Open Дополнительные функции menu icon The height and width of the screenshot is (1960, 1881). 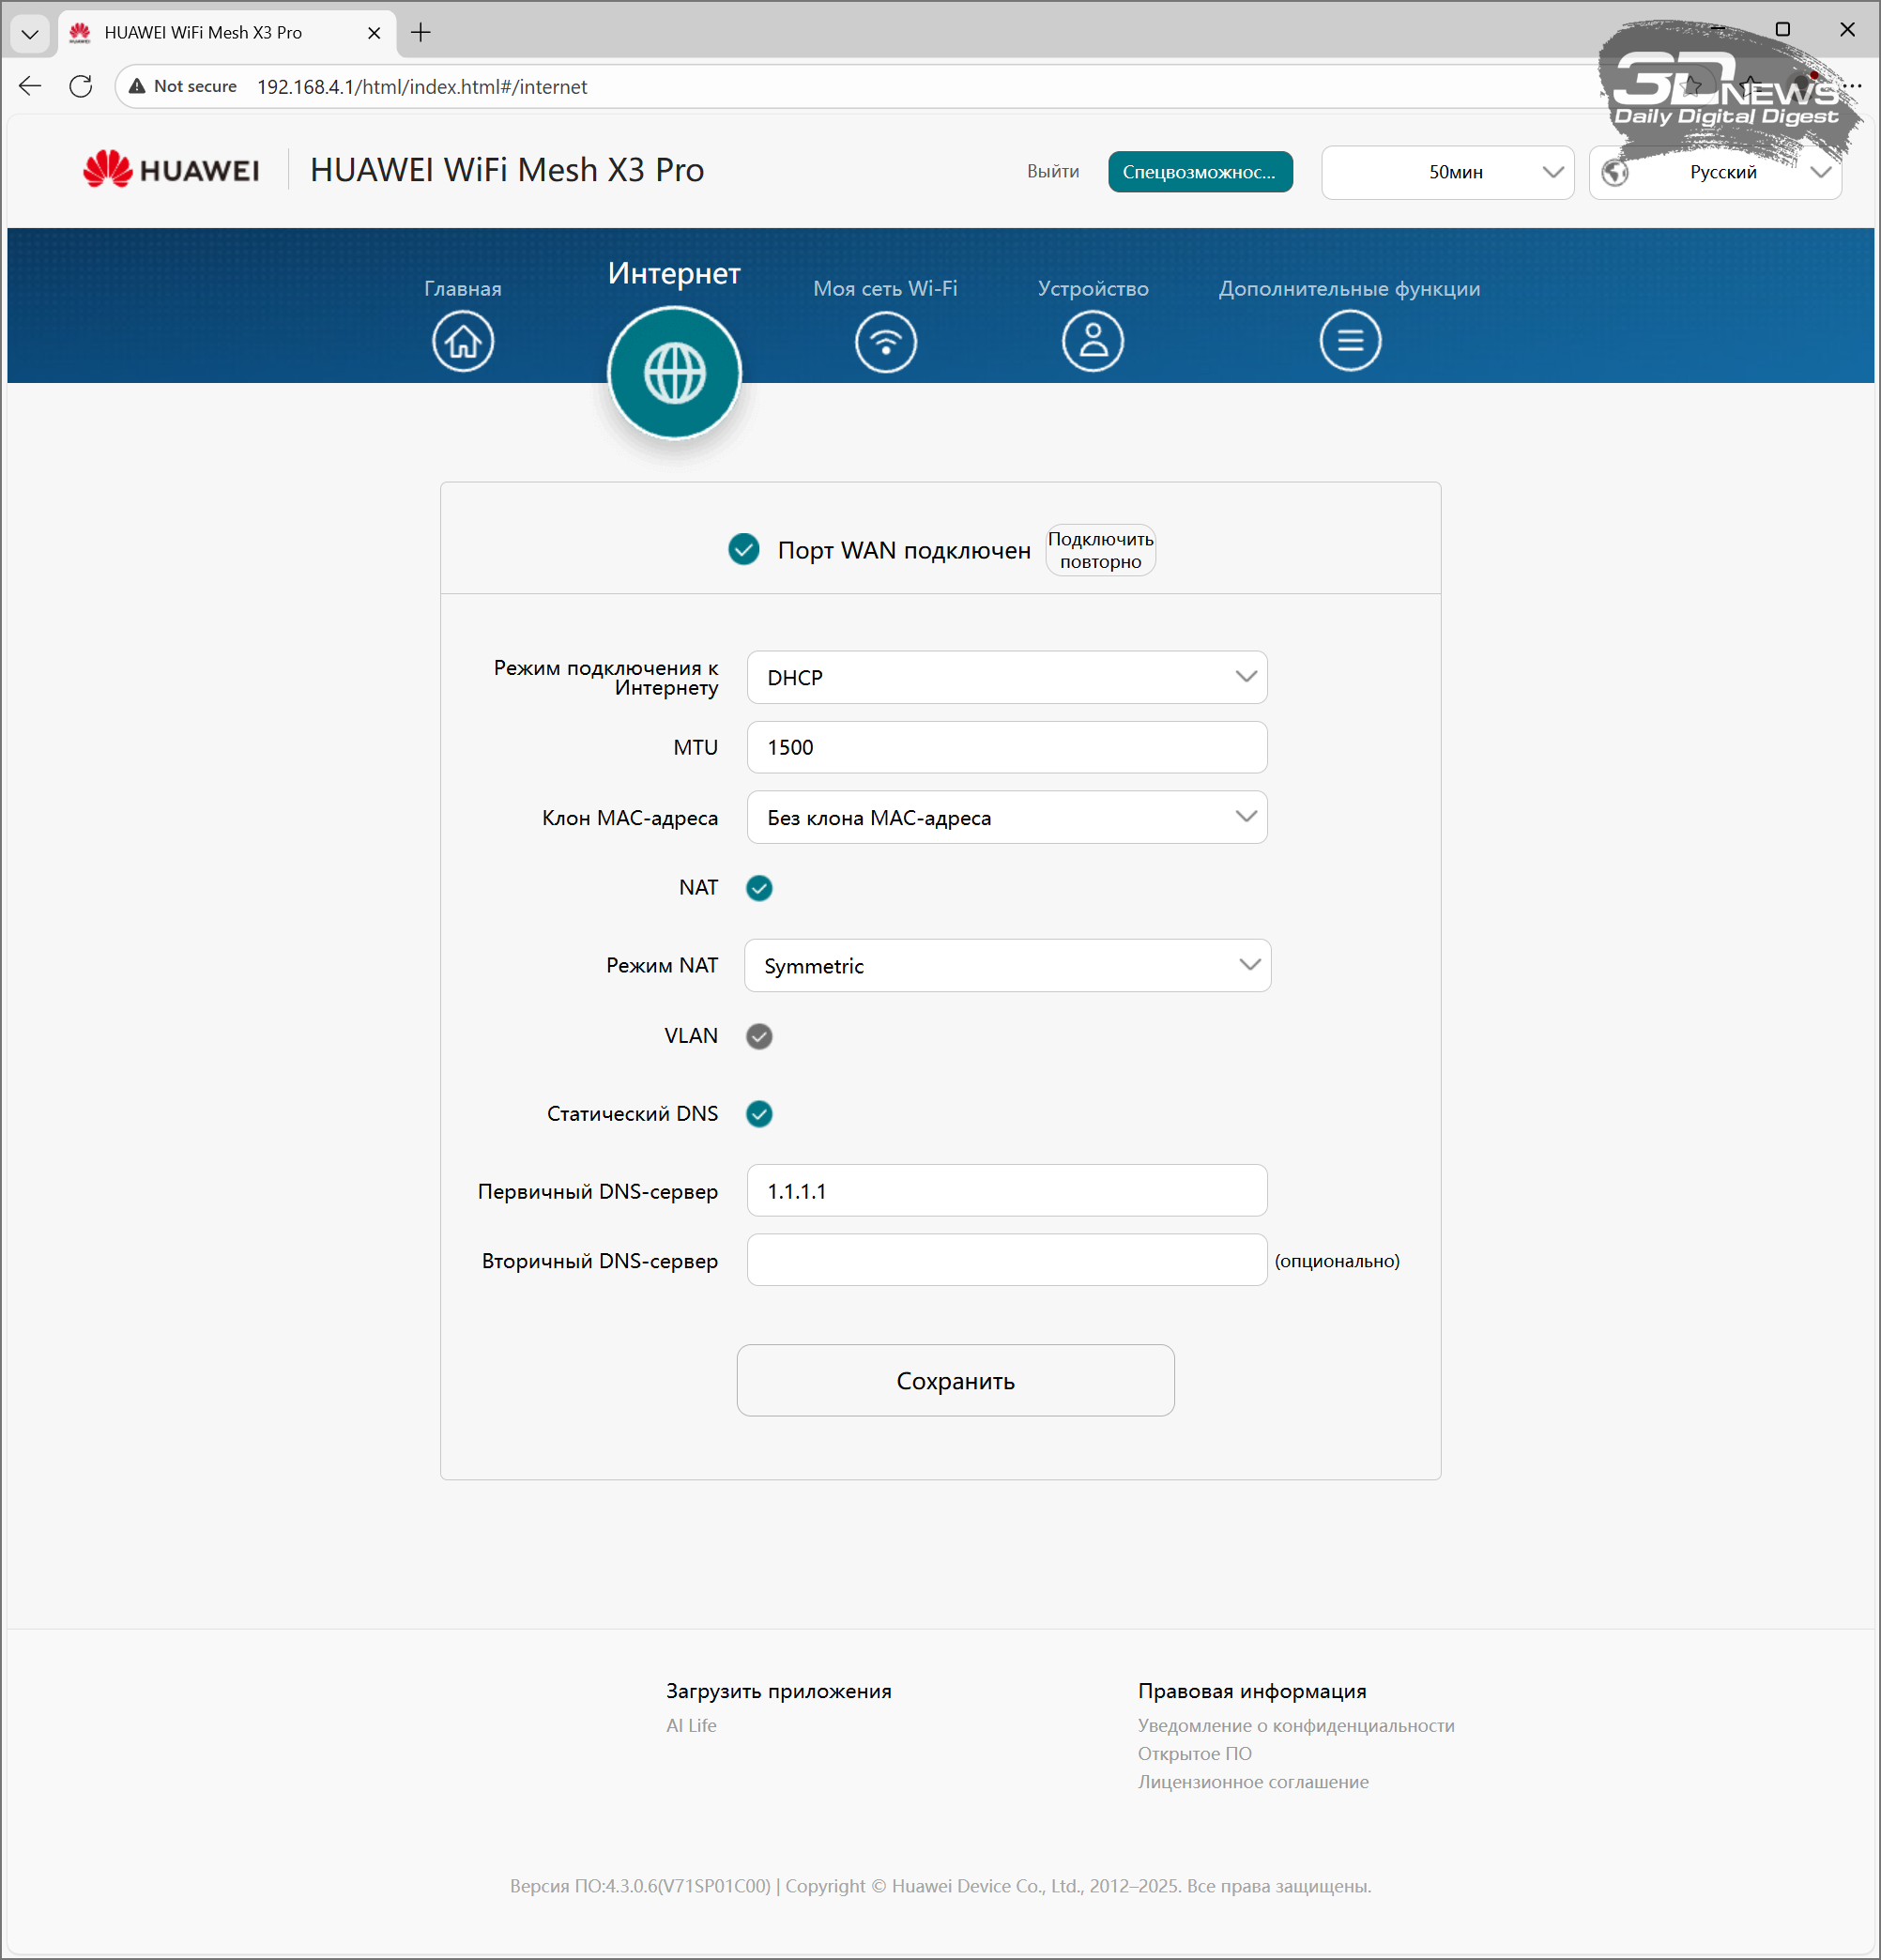click(1349, 341)
